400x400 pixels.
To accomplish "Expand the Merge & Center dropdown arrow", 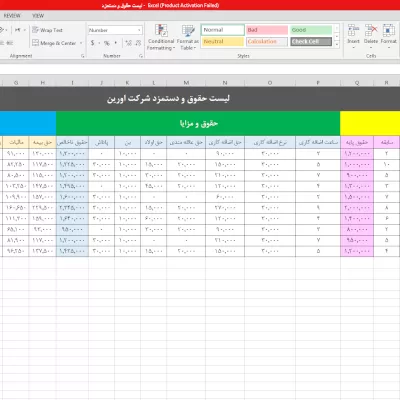I will [81, 43].
